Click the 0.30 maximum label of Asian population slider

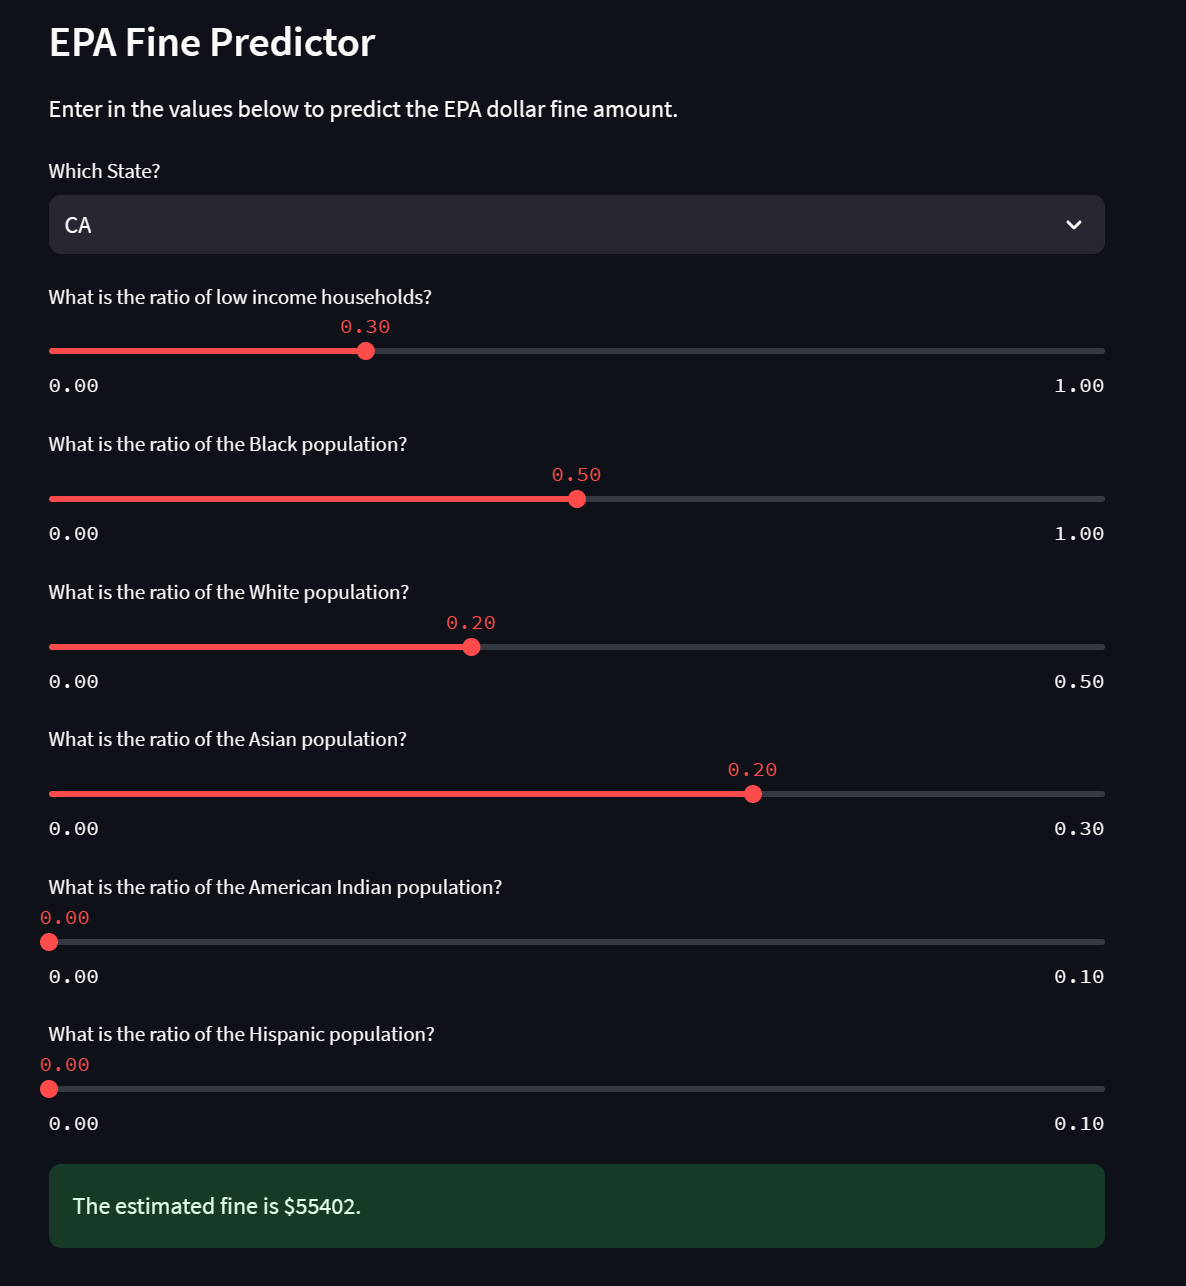click(1078, 829)
